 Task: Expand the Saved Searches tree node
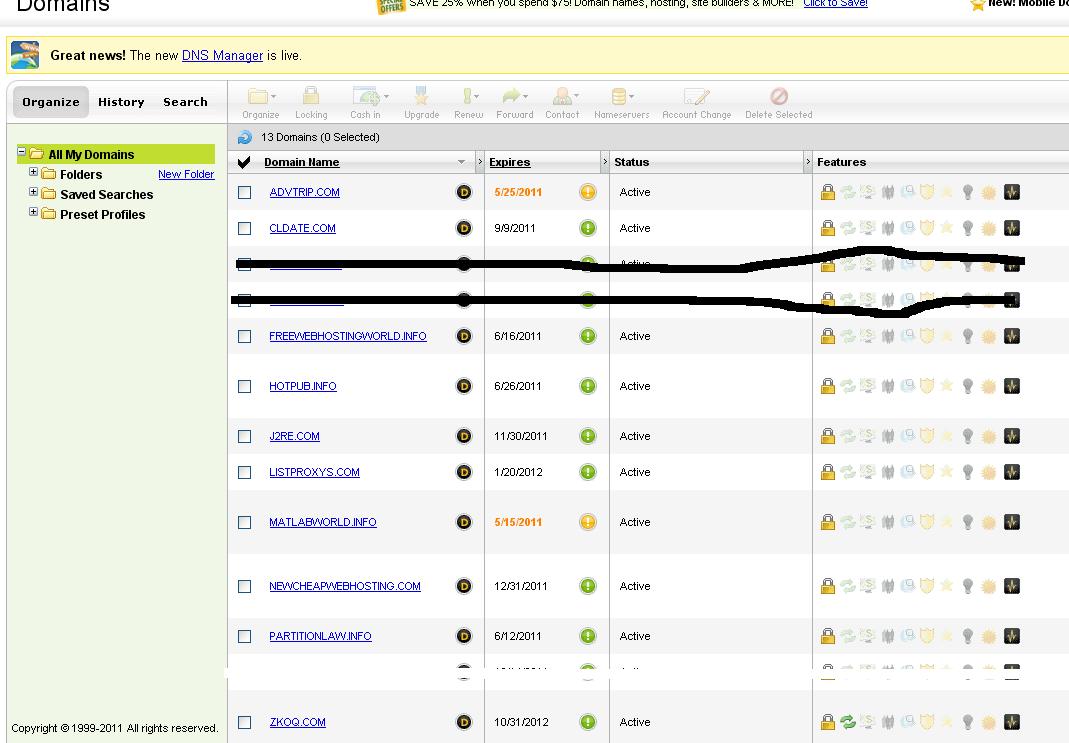(x=33, y=193)
